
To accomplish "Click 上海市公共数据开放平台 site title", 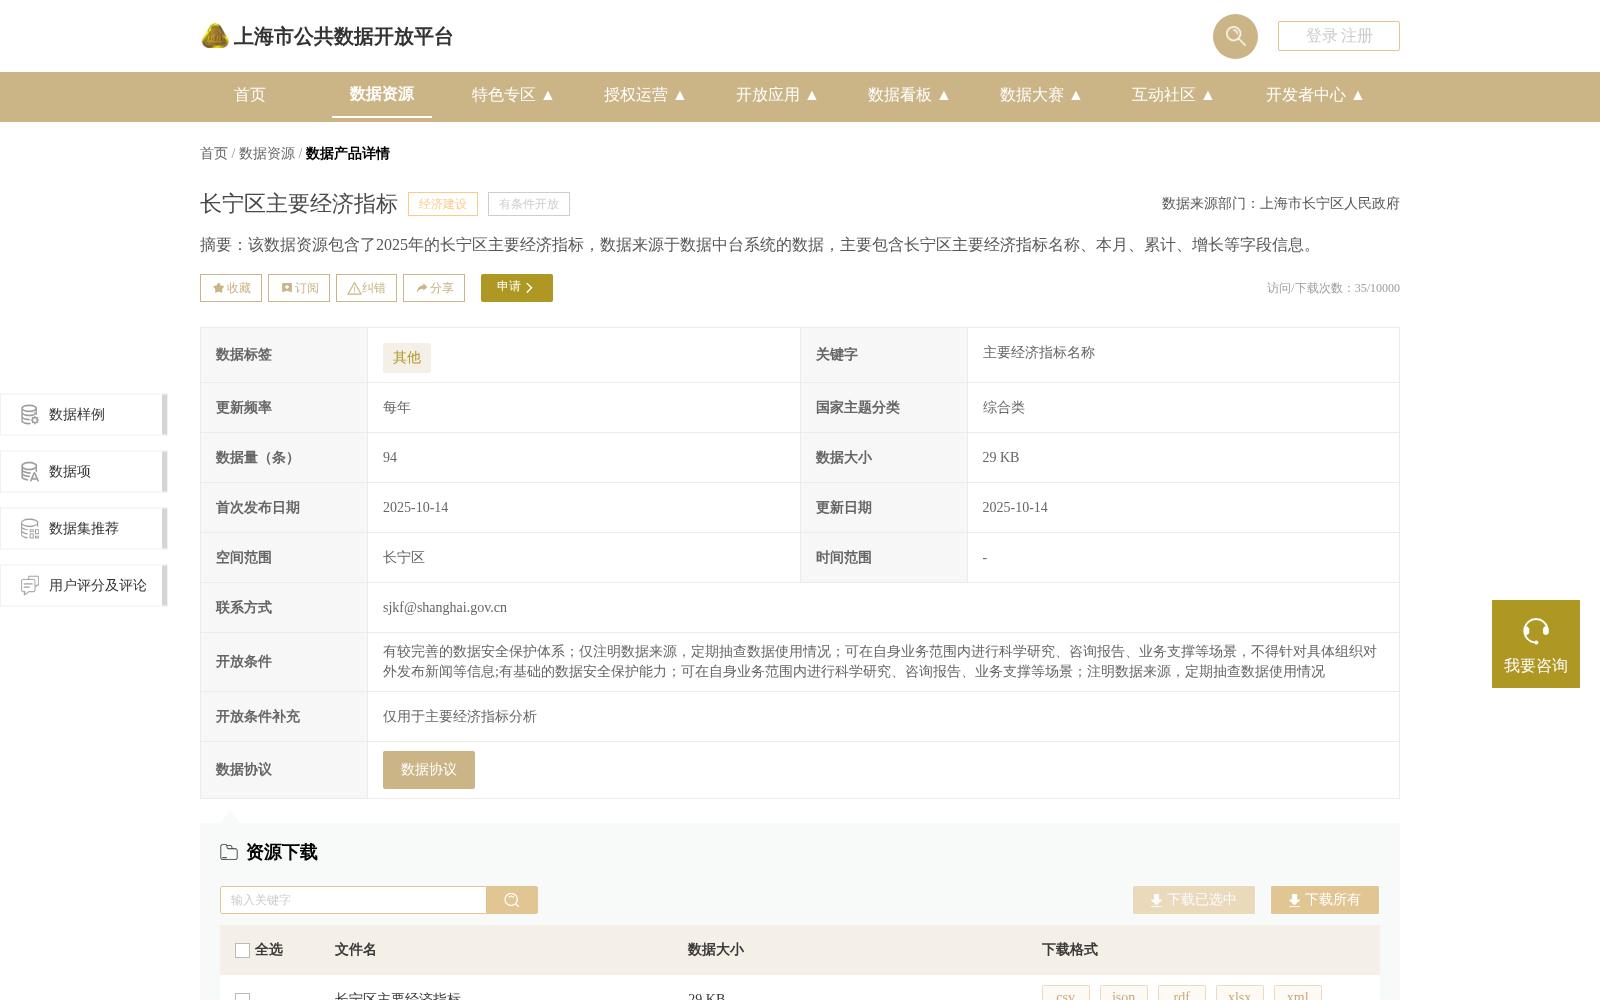I will click(x=343, y=37).
